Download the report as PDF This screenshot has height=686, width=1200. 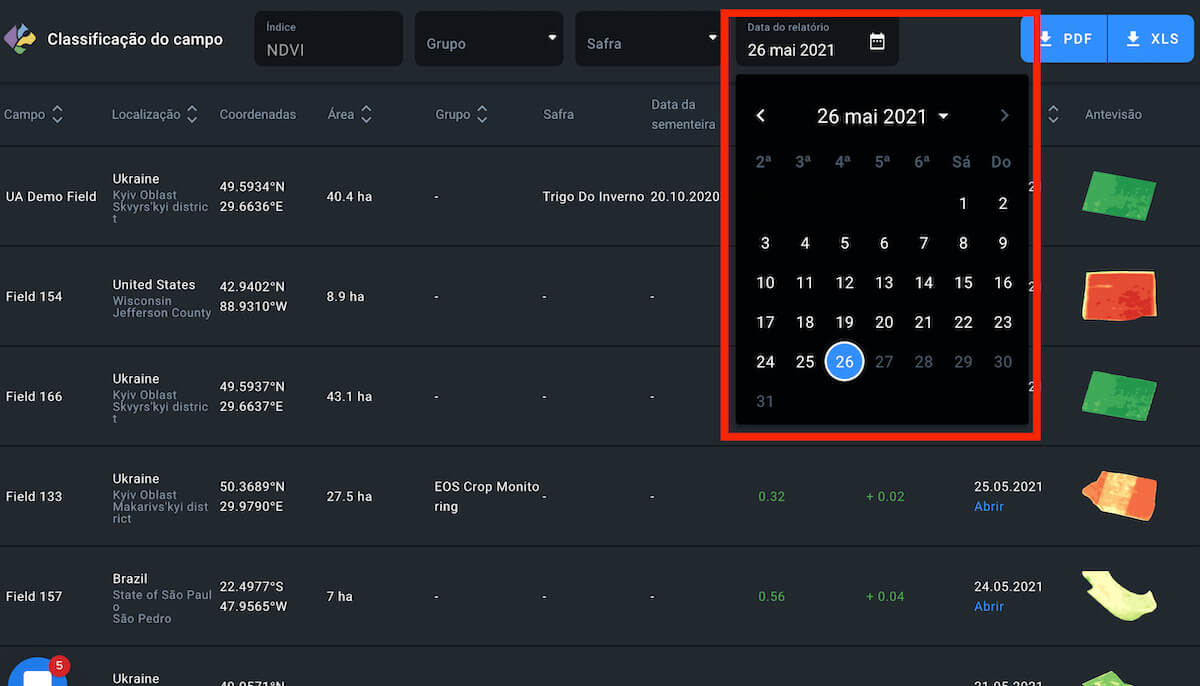1064,39
